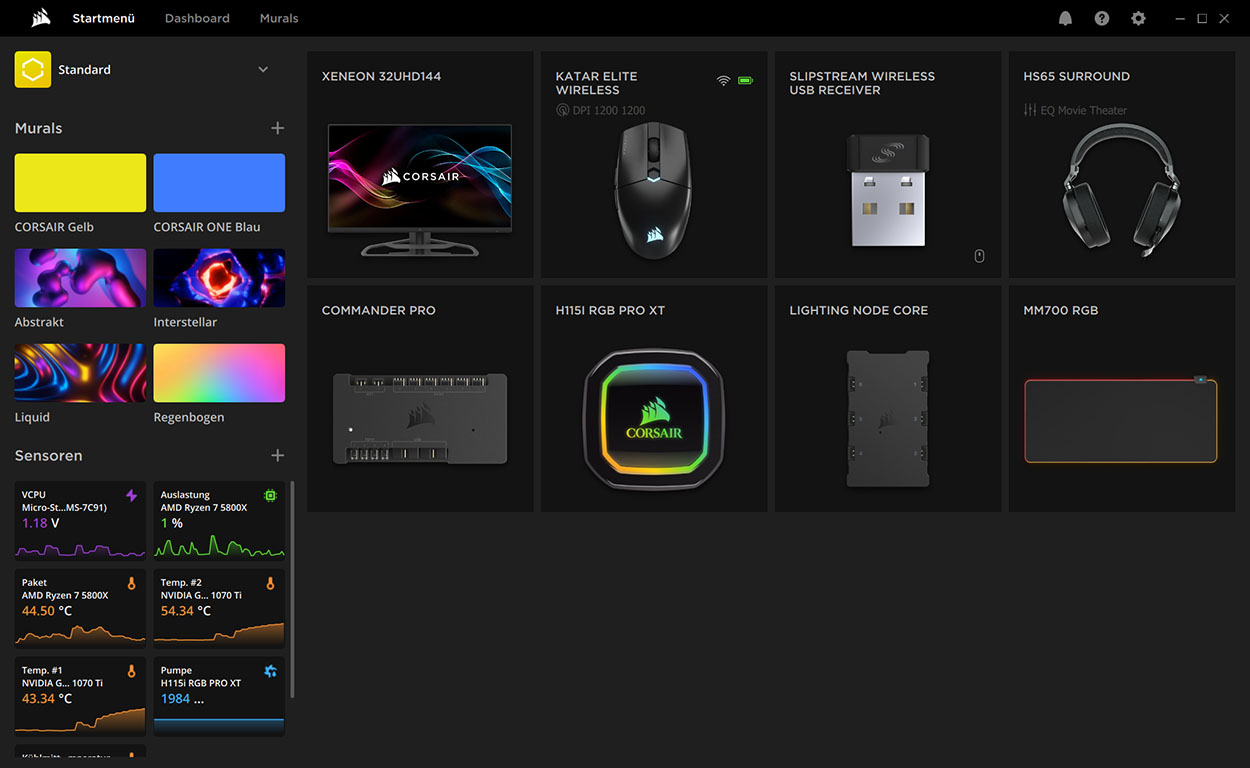Minimize the iCUE window
Image resolution: width=1250 pixels, height=768 pixels.
1181,18
